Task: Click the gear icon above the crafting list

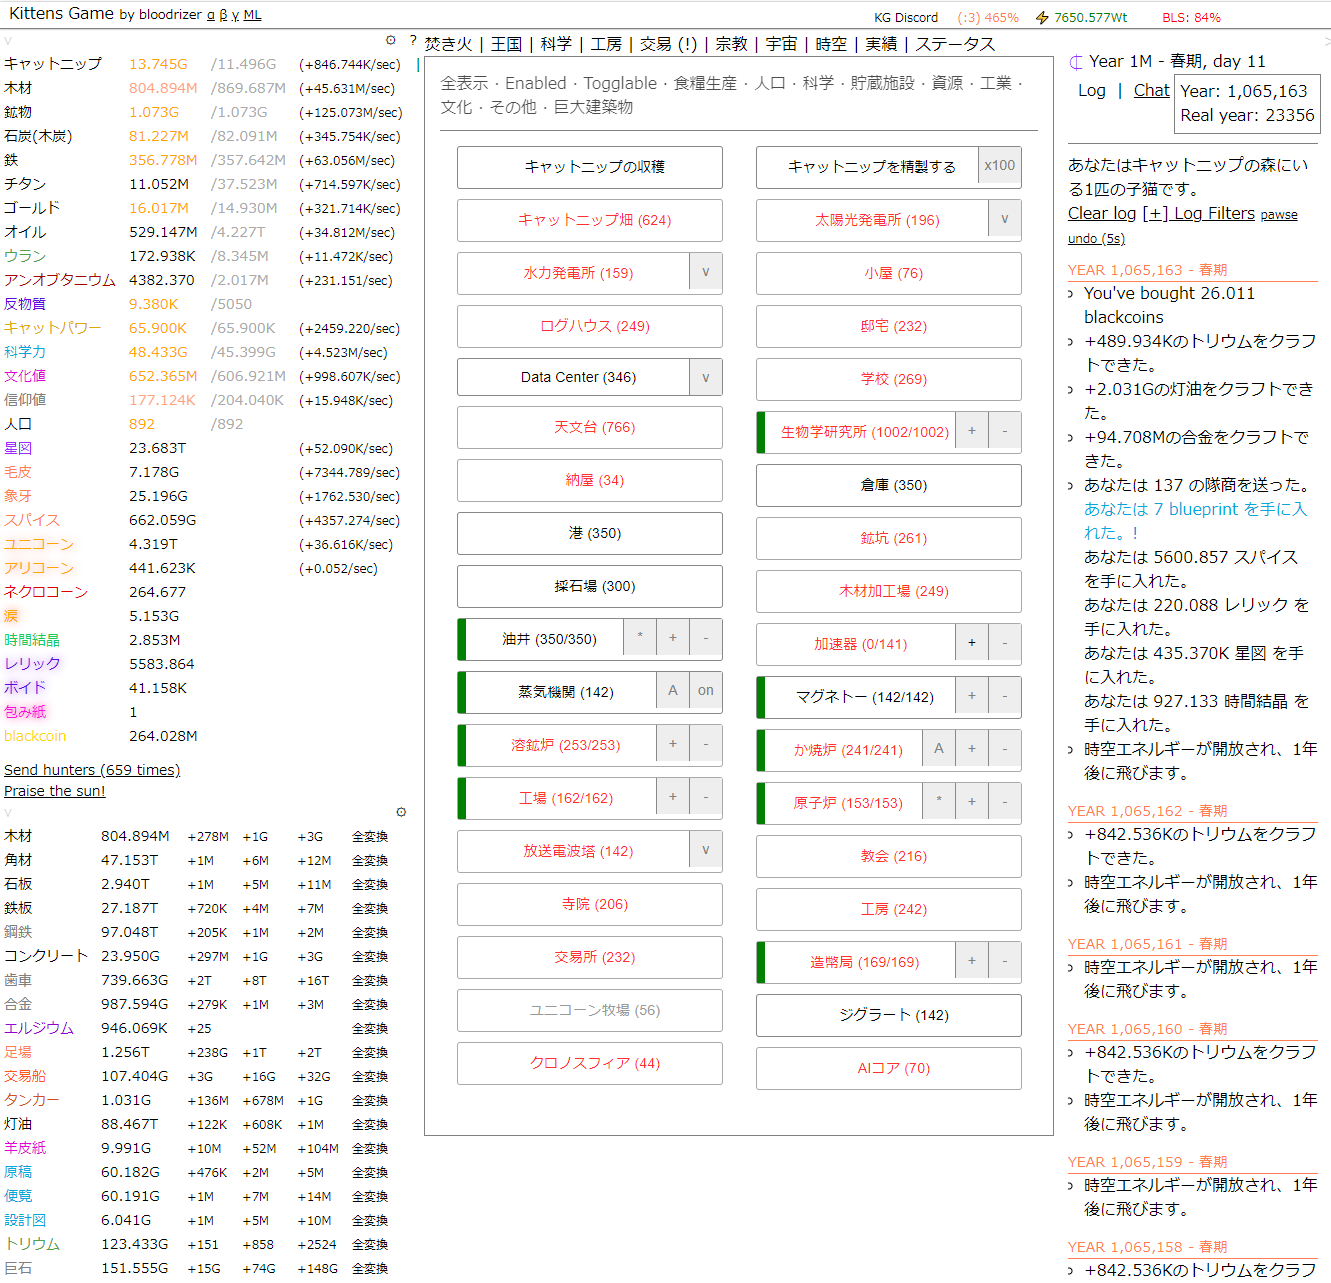Action: (402, 812)
